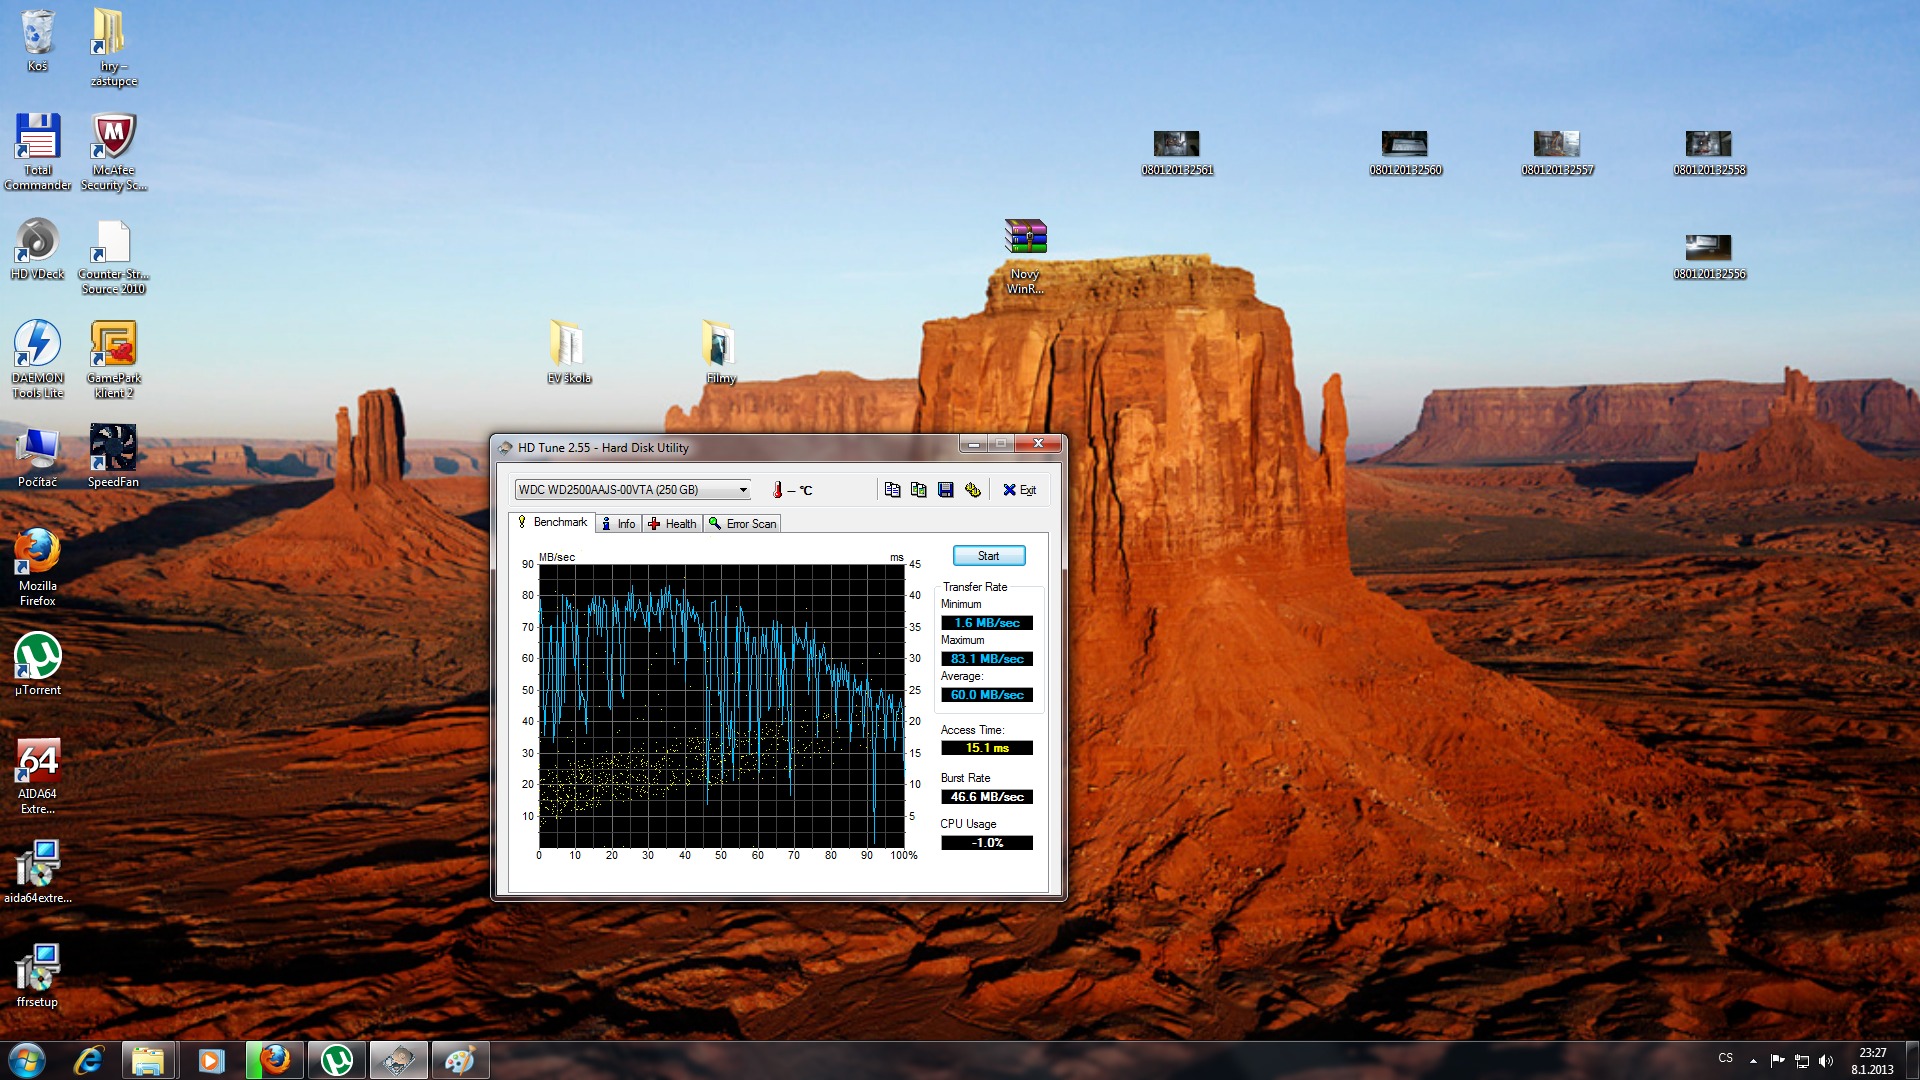Click the copy screenshot to clipboard icon
Screen dimensions: 1920x1080
[918, 489]
